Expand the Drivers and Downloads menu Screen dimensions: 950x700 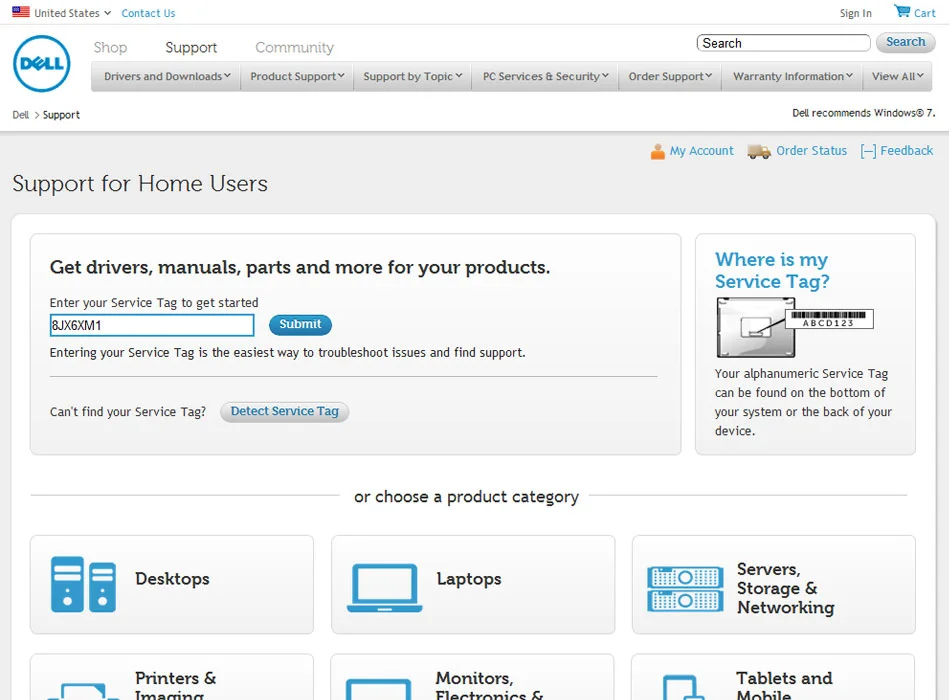167,76
